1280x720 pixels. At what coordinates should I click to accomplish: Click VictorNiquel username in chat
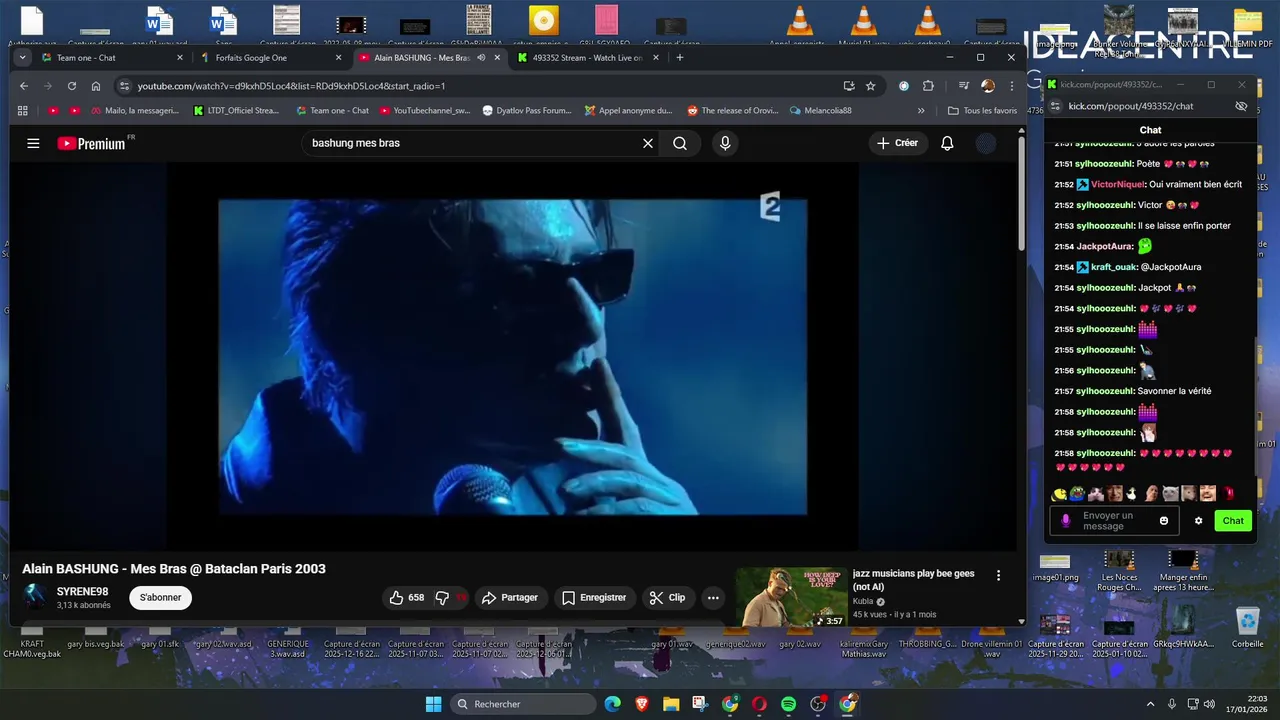tap(1117, 184)
